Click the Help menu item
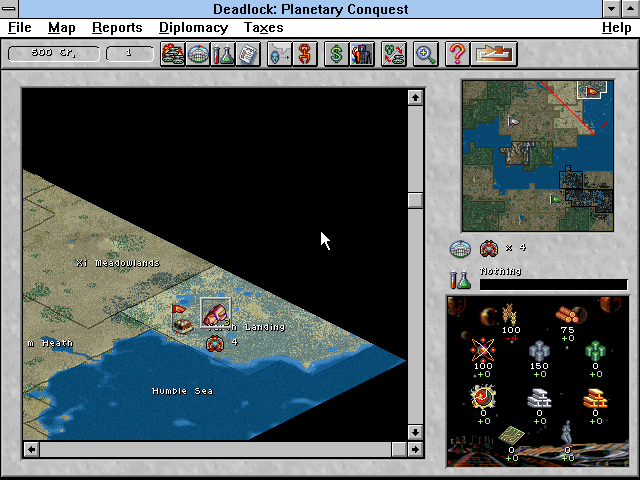This screenshot has height=480, width=640. 616,28
